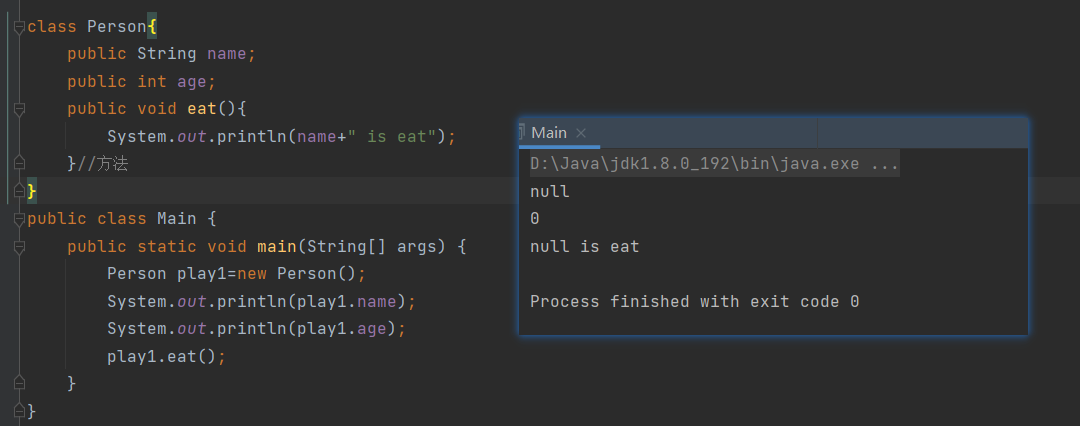Image resolution: width=1080 pixels, height=426 pixels.
Task: Click the run config icon on Main tab
Action: 523,132
